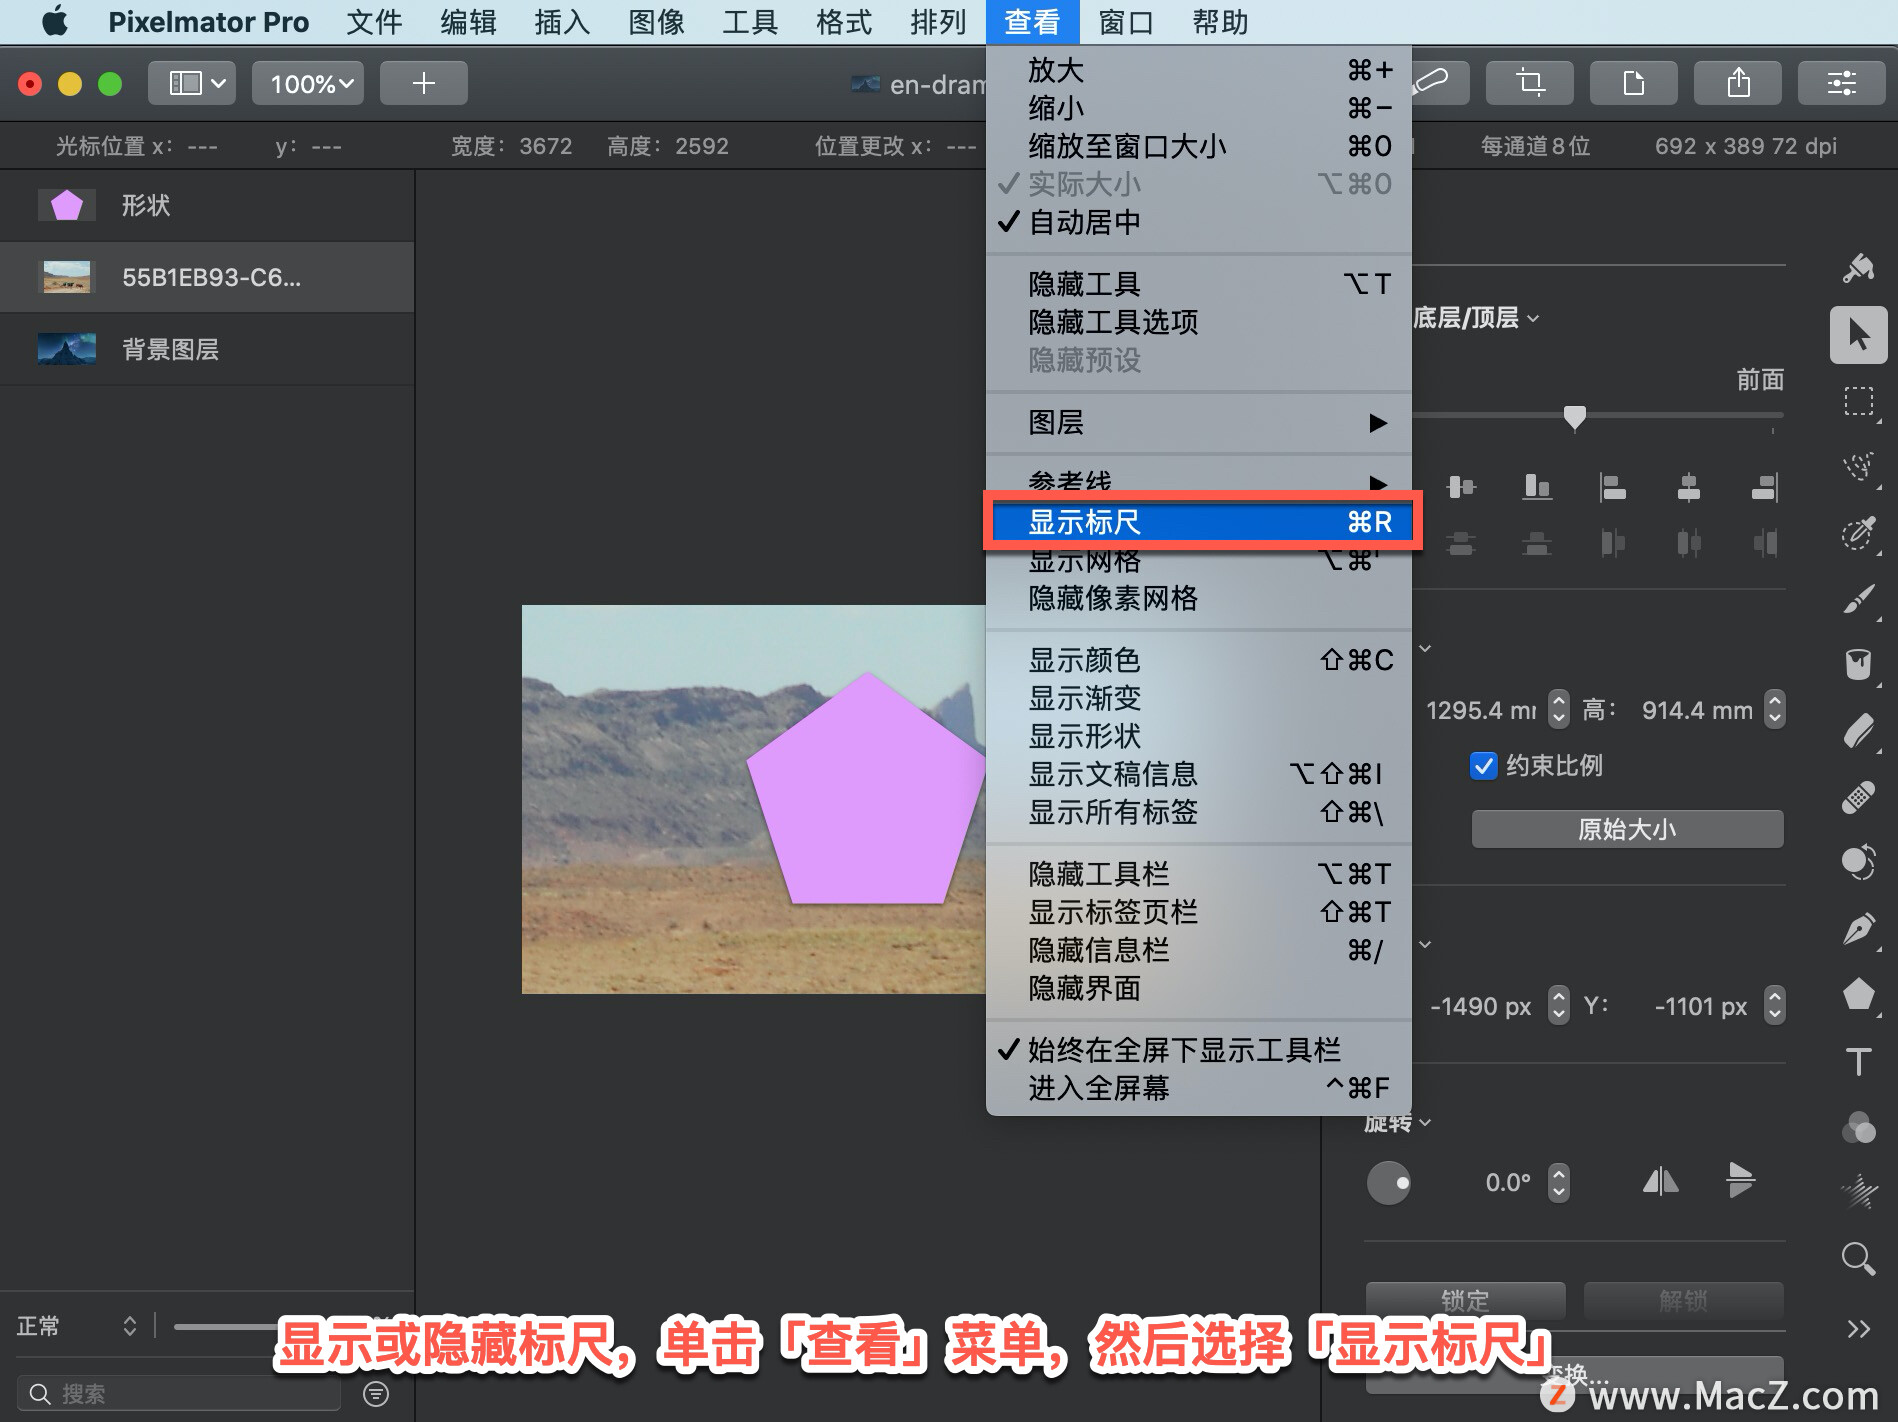Choose 进入全屏幕 menu item
This screenshot has height=1422, width=1898.
(x=1198, y=1088)
